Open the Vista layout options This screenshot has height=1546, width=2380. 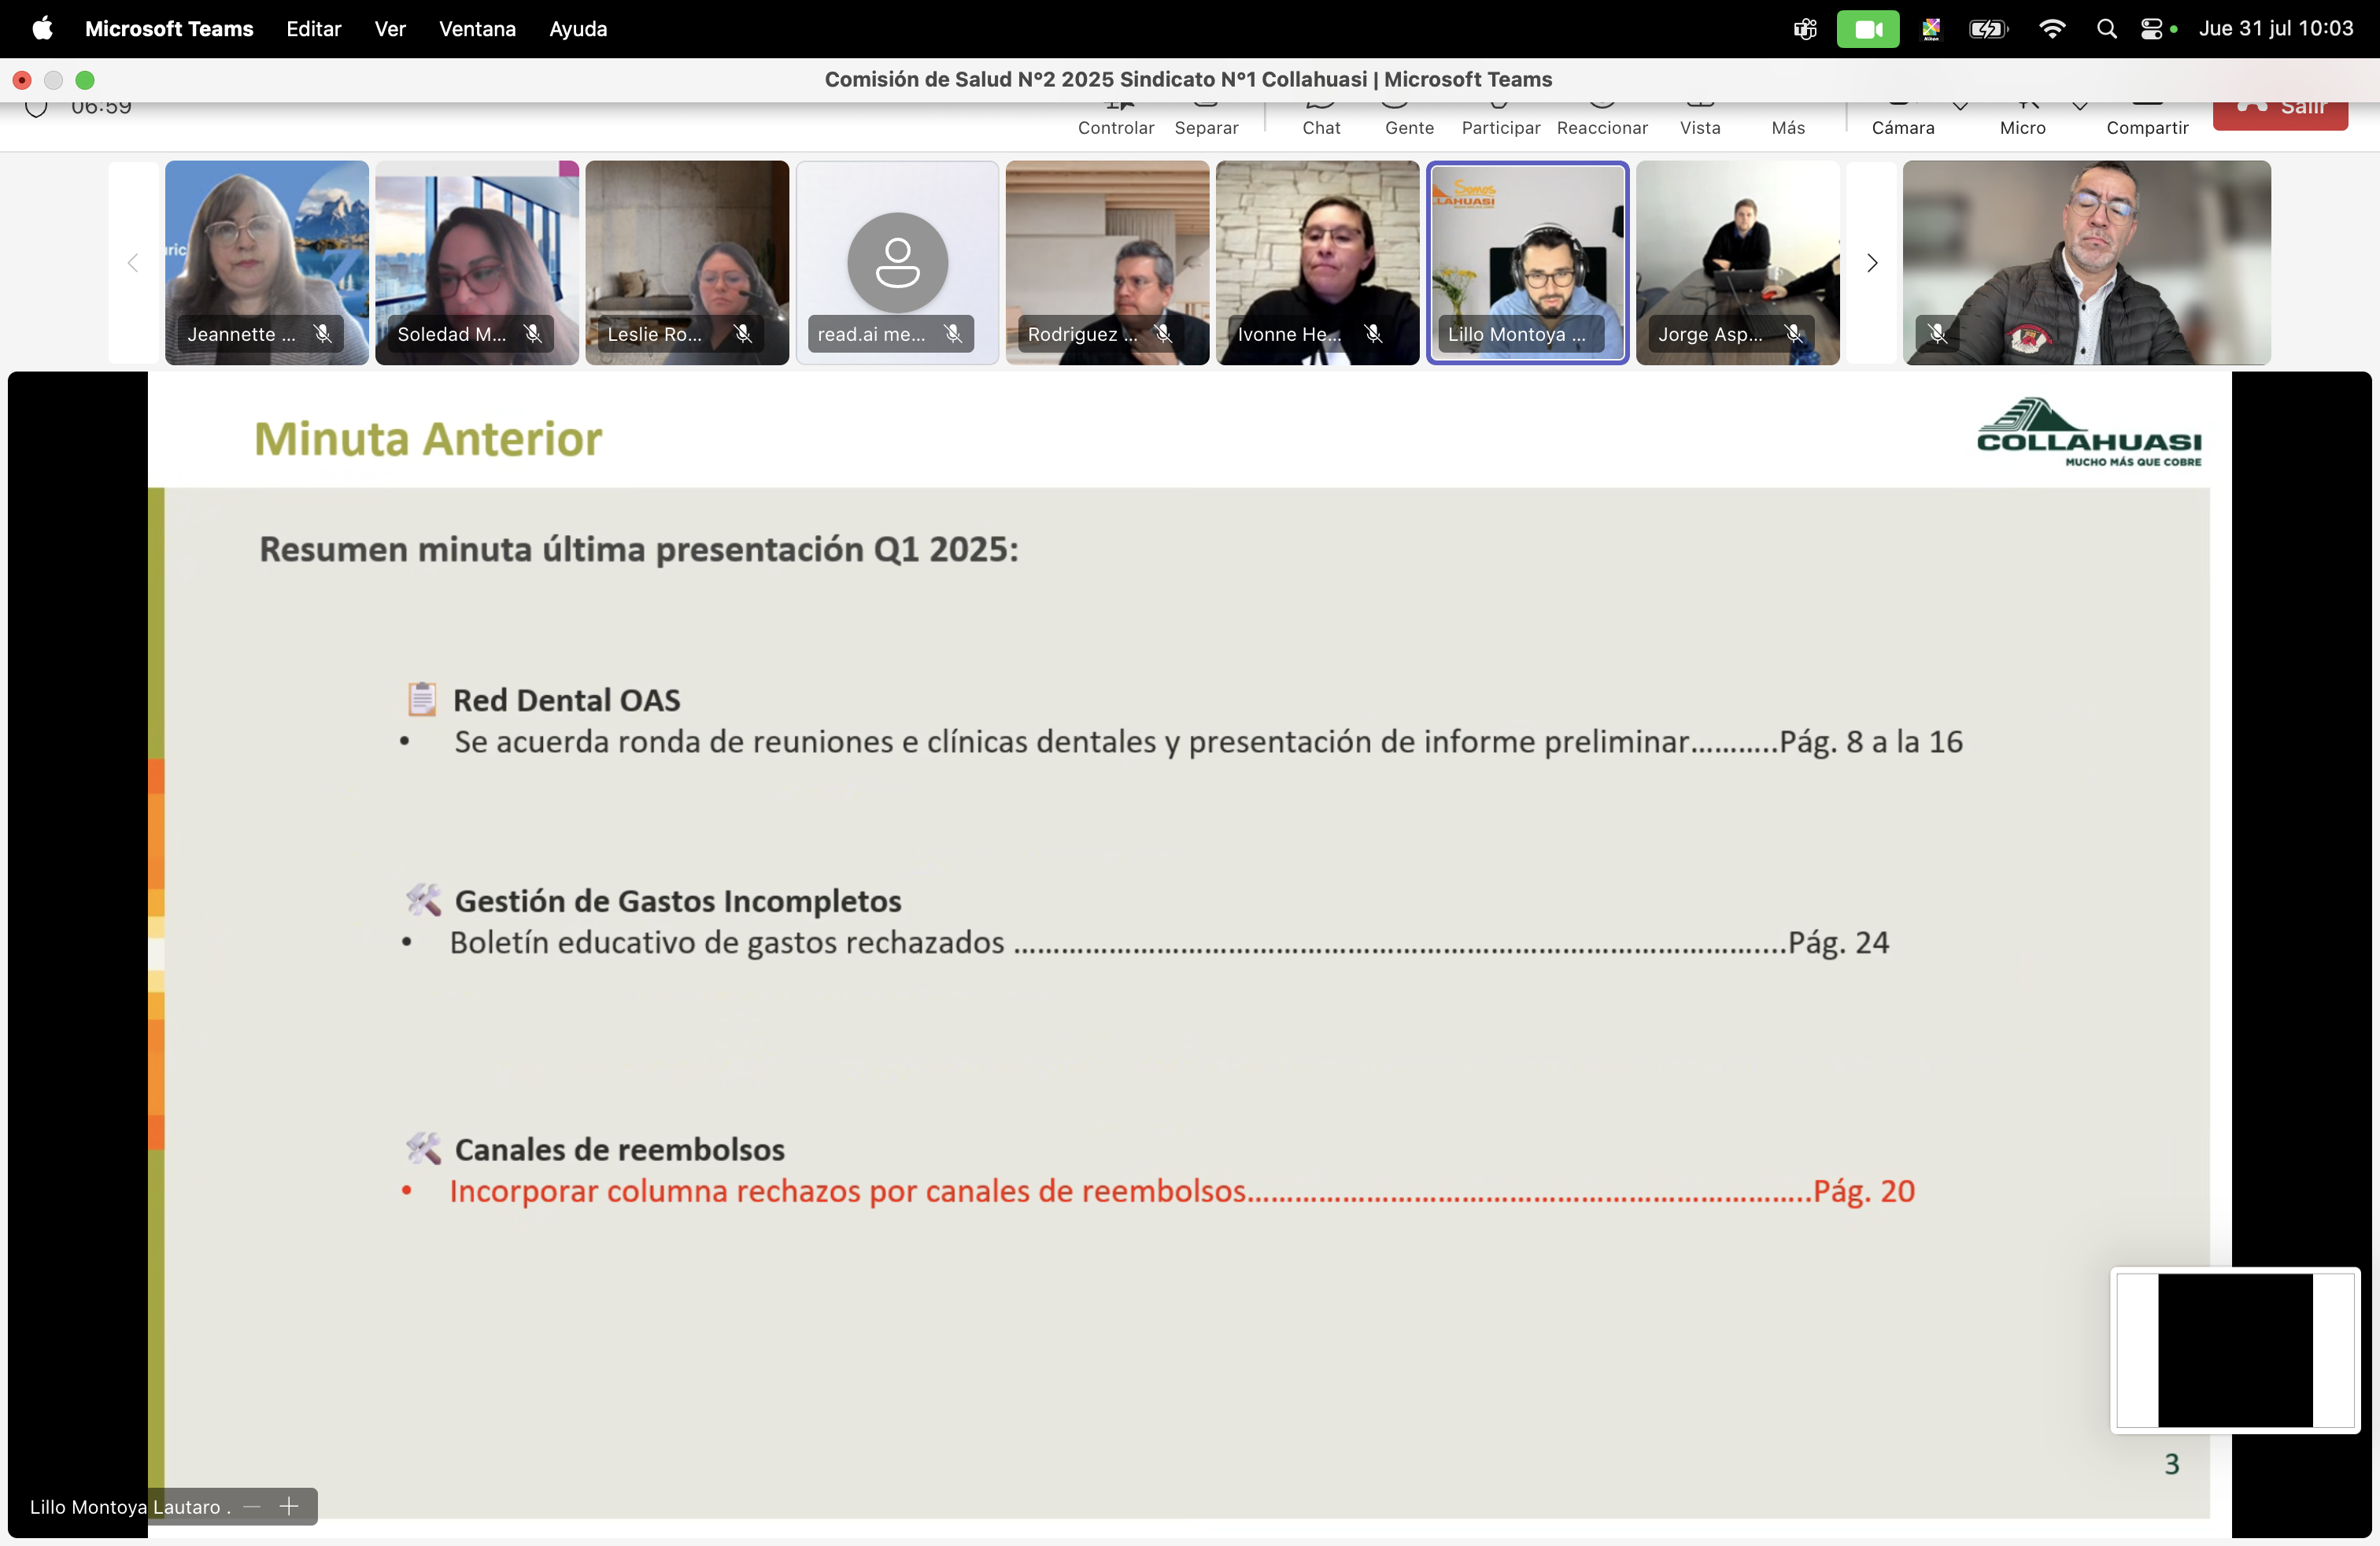(x=1700, y=118)
